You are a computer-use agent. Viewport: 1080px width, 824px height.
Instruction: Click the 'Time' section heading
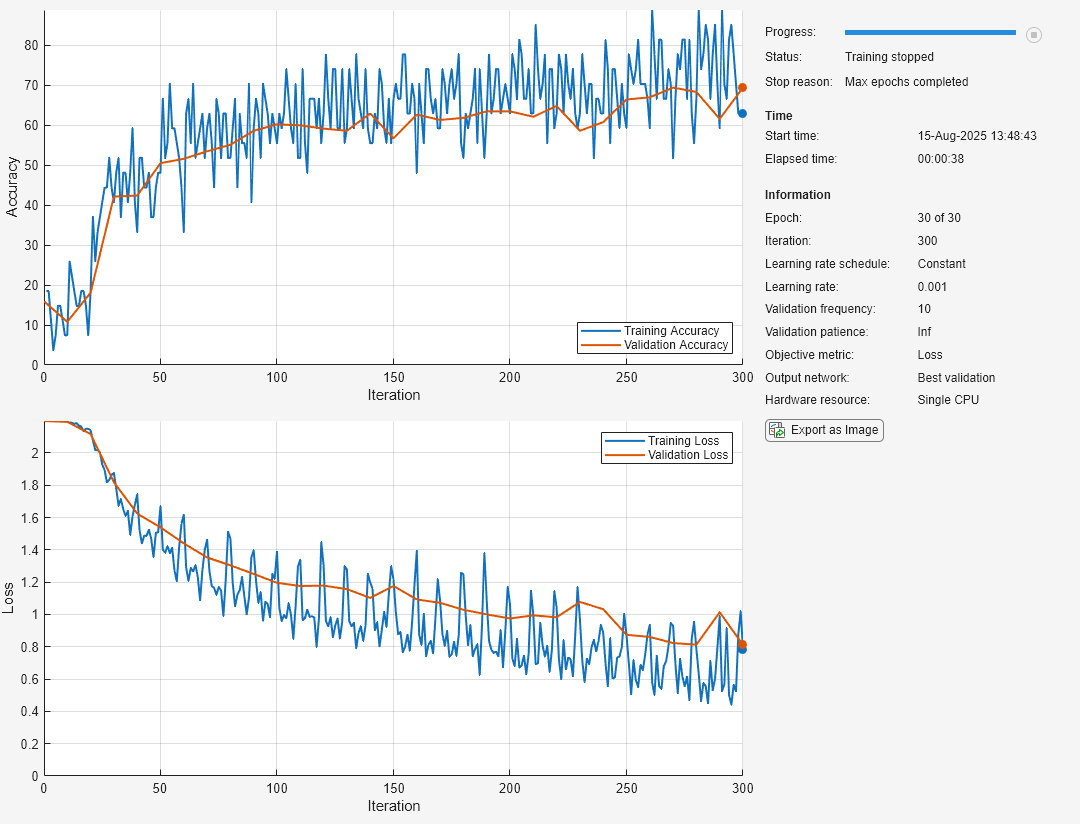(778, 116)
